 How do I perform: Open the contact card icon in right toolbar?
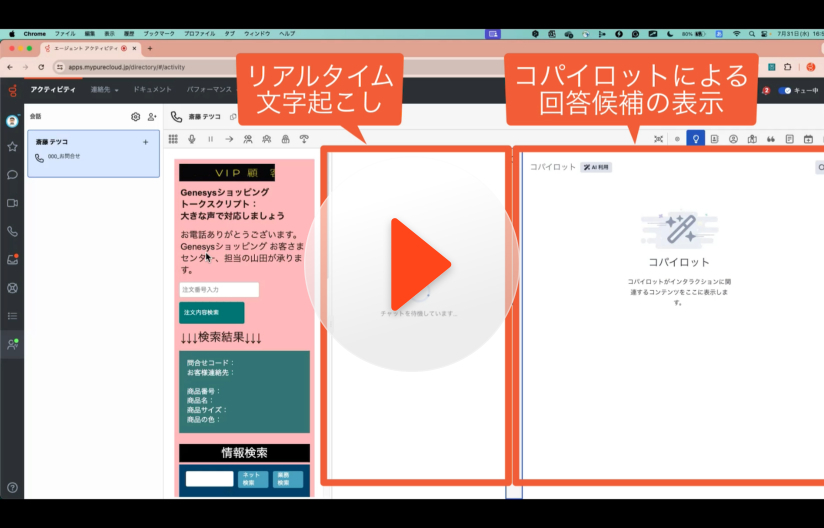click(x=714, y=139)
